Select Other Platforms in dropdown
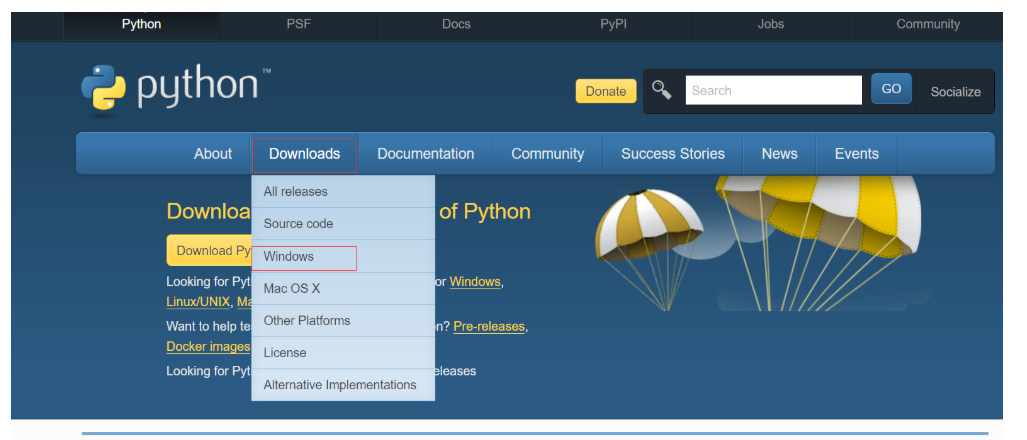The width and height of the screenshot is (1027, 440). pyautogui.click(x=343, y=321)
